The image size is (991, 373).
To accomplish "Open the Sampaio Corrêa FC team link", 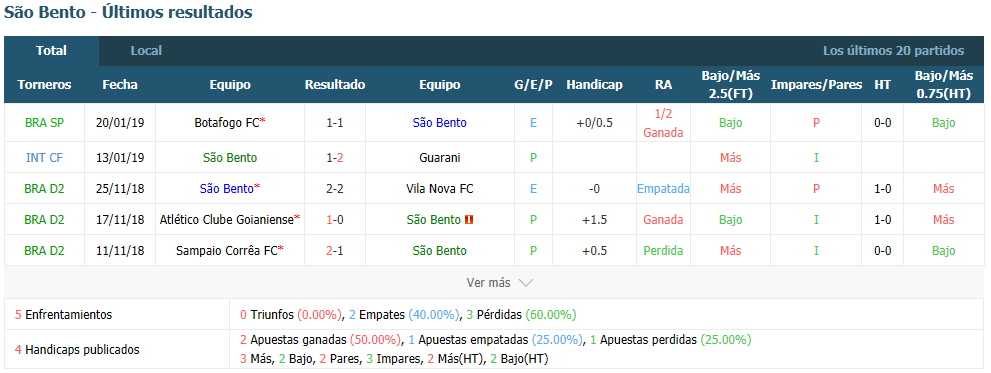I will pos(228,251).
